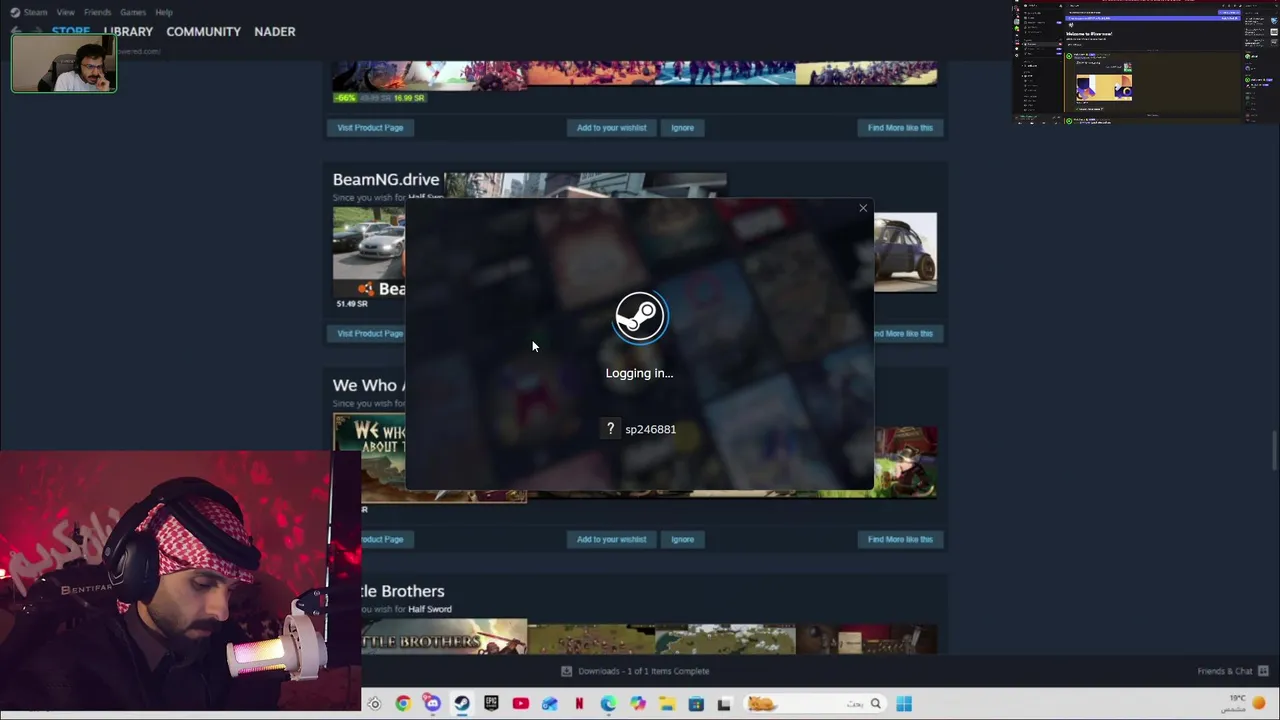1280x720 pixels.
Task: Click the BeamNG.drive 51.49 SR price
Action: 352,304
